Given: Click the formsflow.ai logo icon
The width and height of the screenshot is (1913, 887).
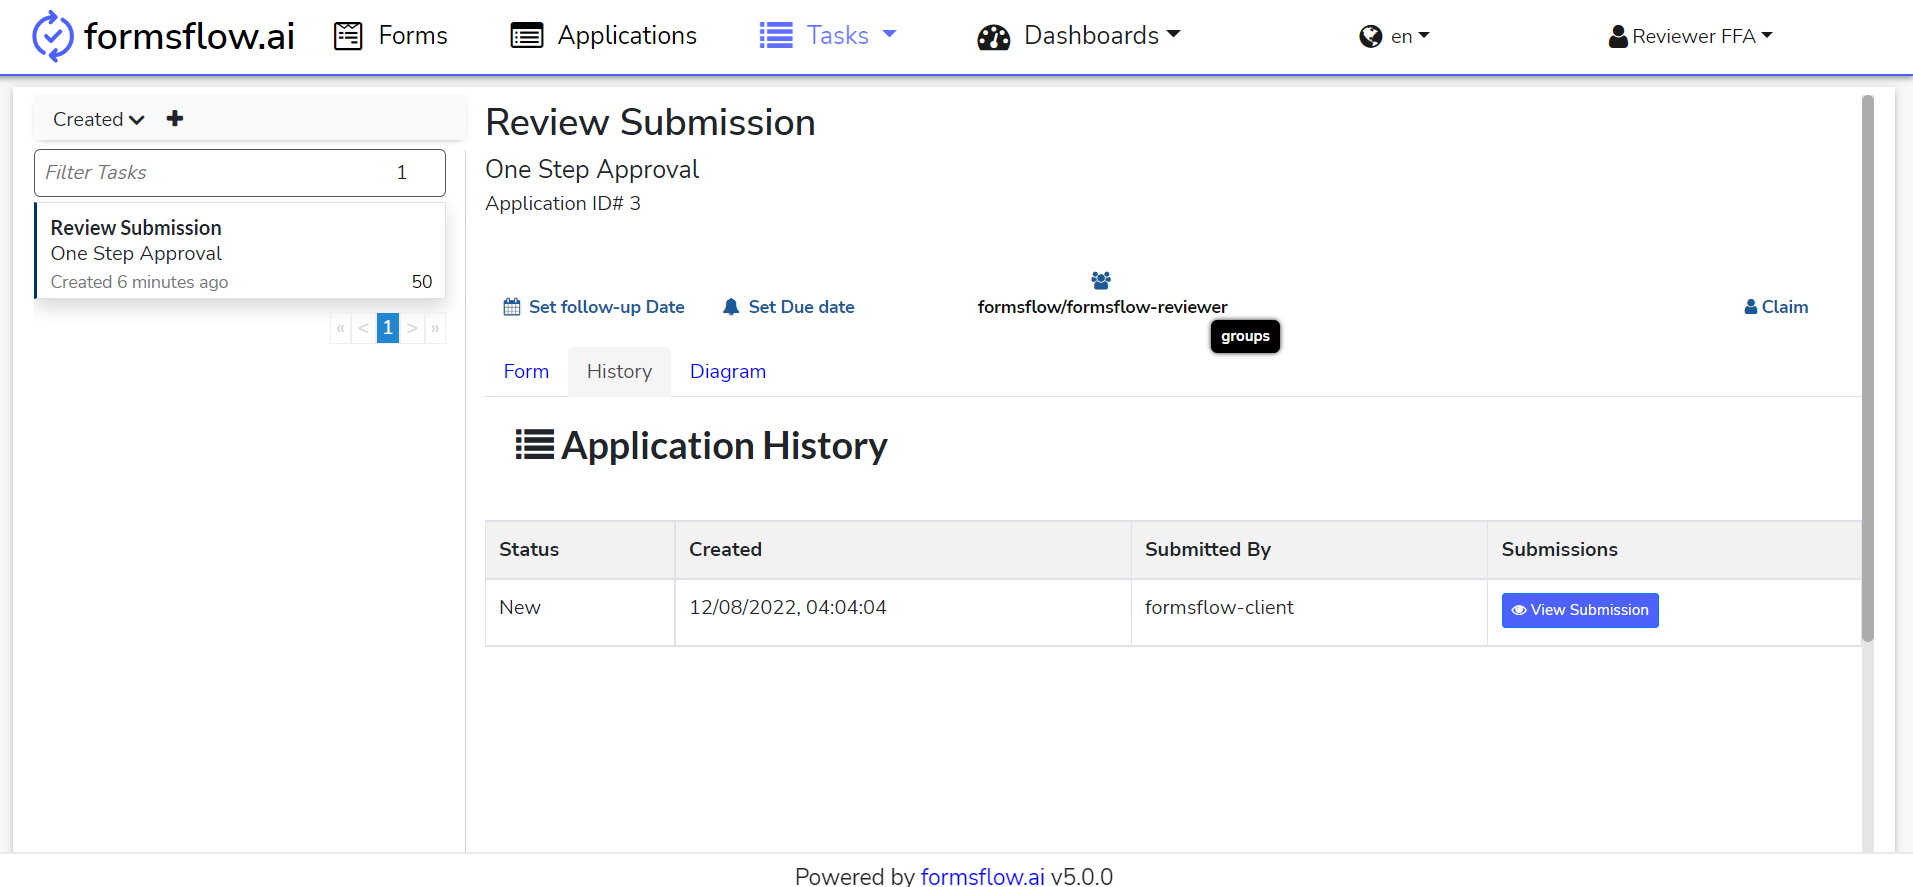Looking at the screenshot, I should point(53,36).
